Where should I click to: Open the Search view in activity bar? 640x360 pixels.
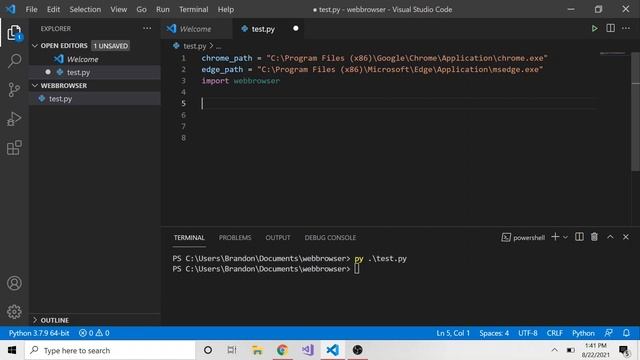[x=14, y=61]
